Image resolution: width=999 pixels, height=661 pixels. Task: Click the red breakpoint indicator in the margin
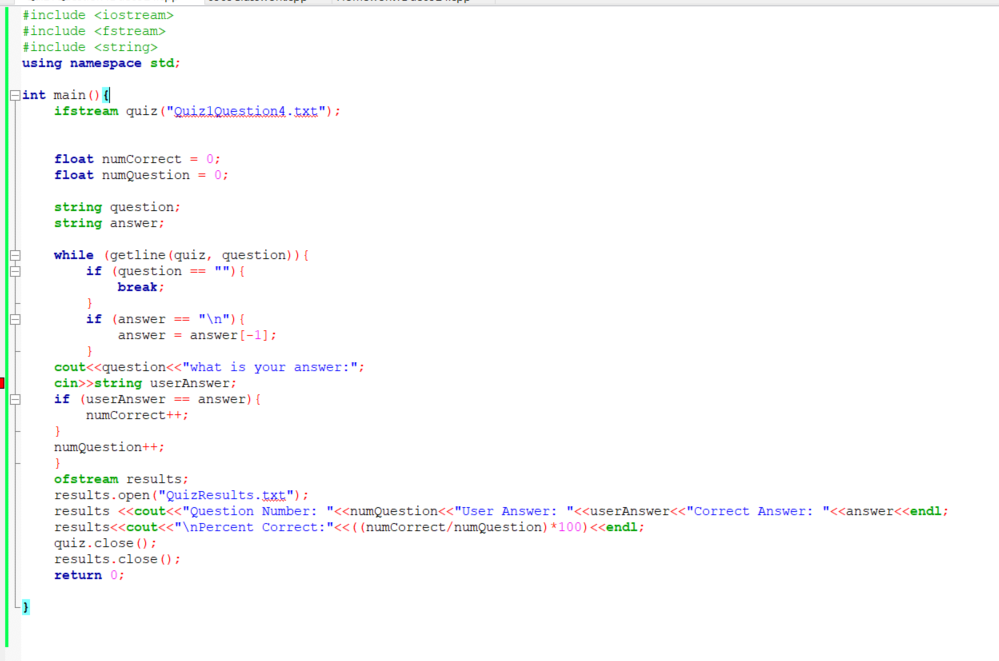(4, 383)
